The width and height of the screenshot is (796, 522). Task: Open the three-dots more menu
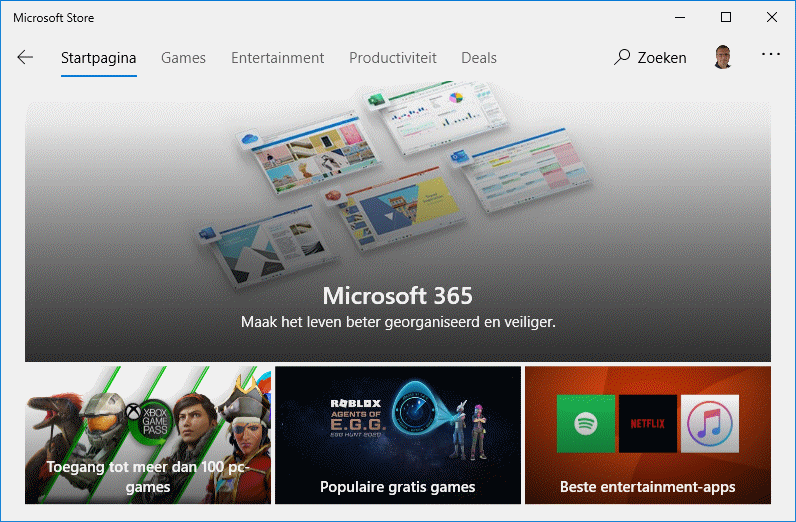771,54
